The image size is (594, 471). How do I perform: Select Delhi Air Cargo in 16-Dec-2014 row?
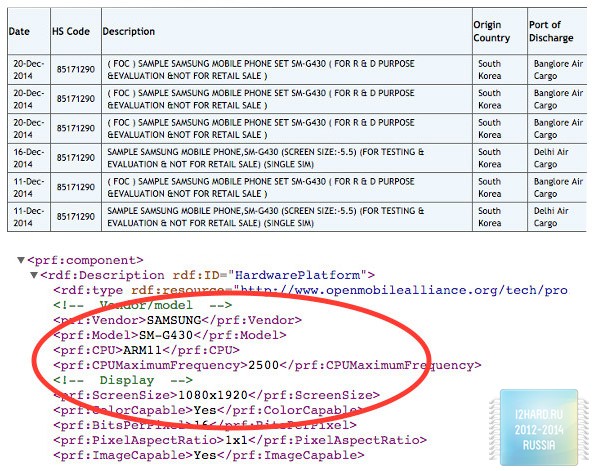coord(557,158)
